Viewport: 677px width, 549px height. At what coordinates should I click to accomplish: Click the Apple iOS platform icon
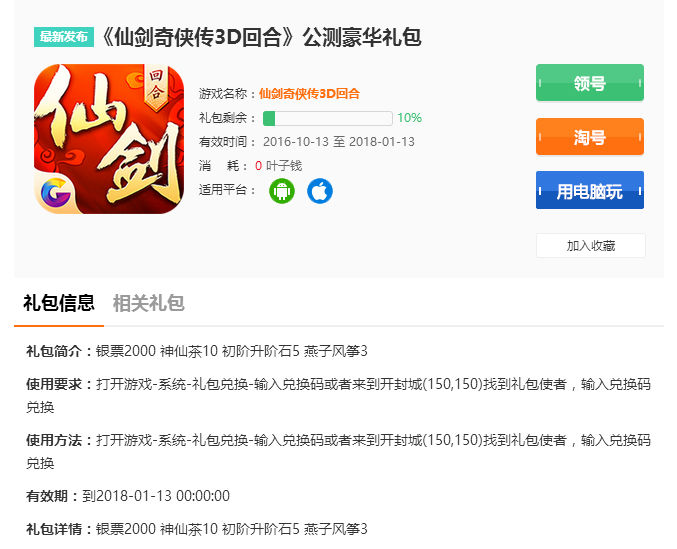coord(320,191)
